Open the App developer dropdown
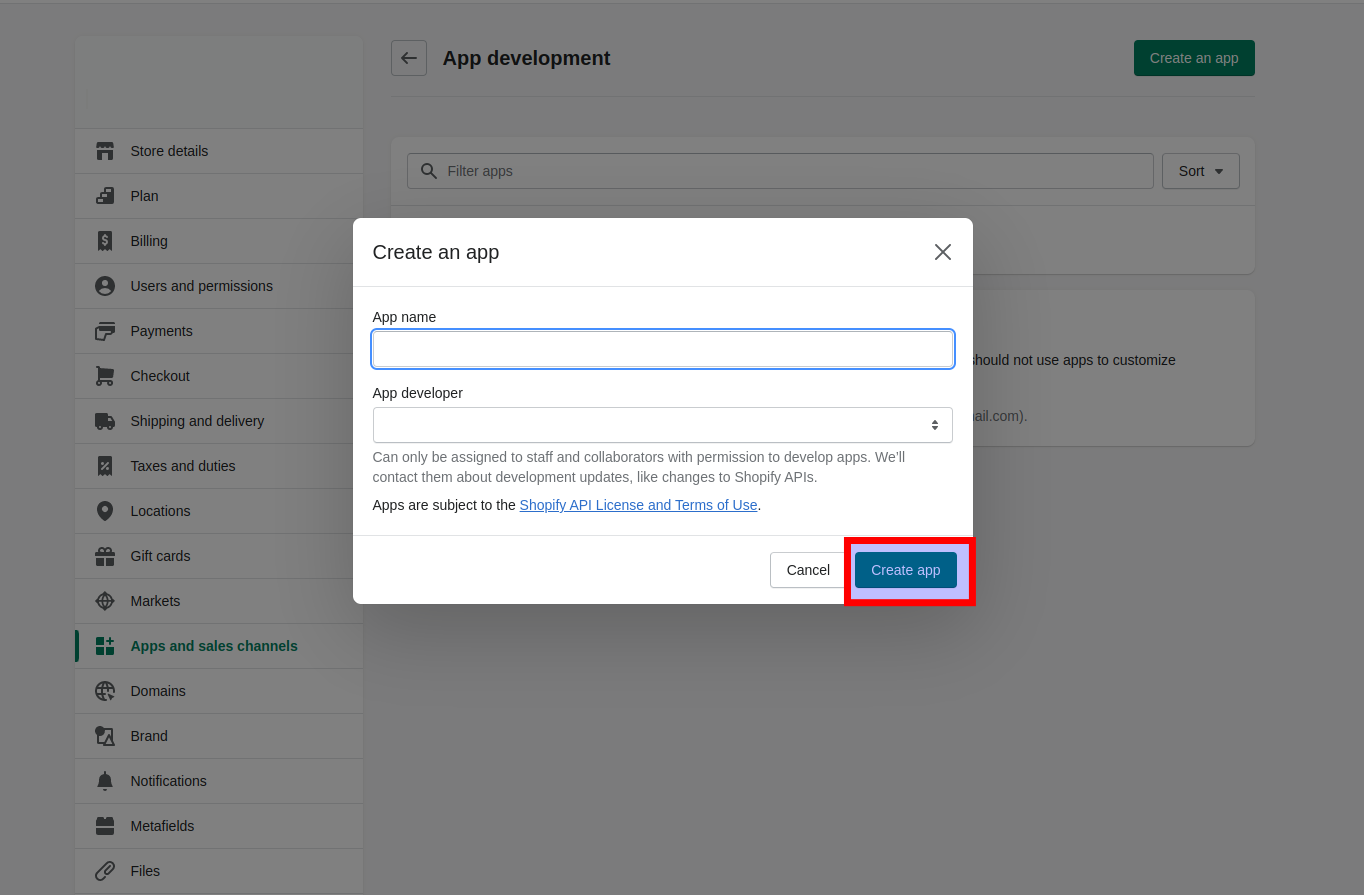This screenshot has height=895, width=1364. (662, 425)
